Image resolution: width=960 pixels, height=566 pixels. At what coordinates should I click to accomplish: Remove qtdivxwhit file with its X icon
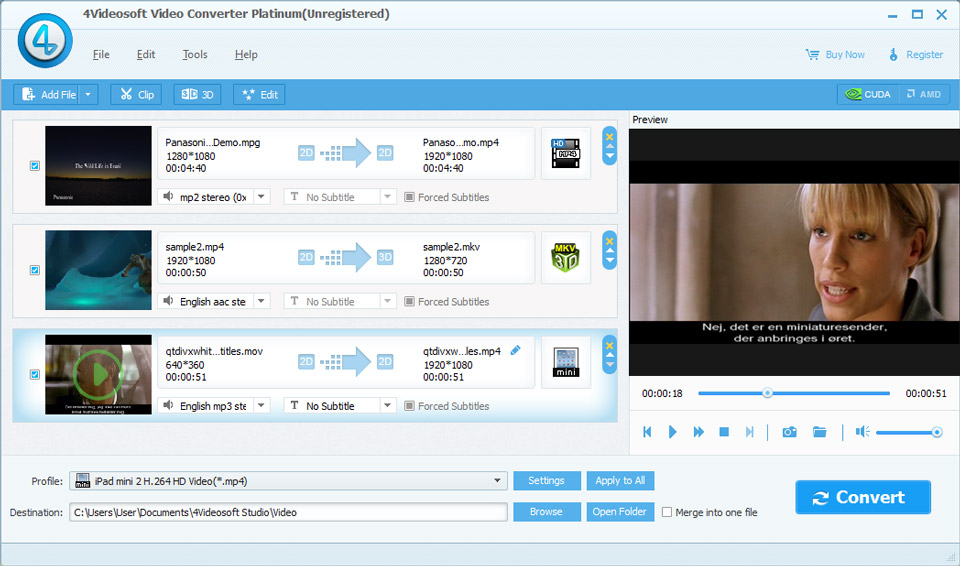(x=610, y=345)
